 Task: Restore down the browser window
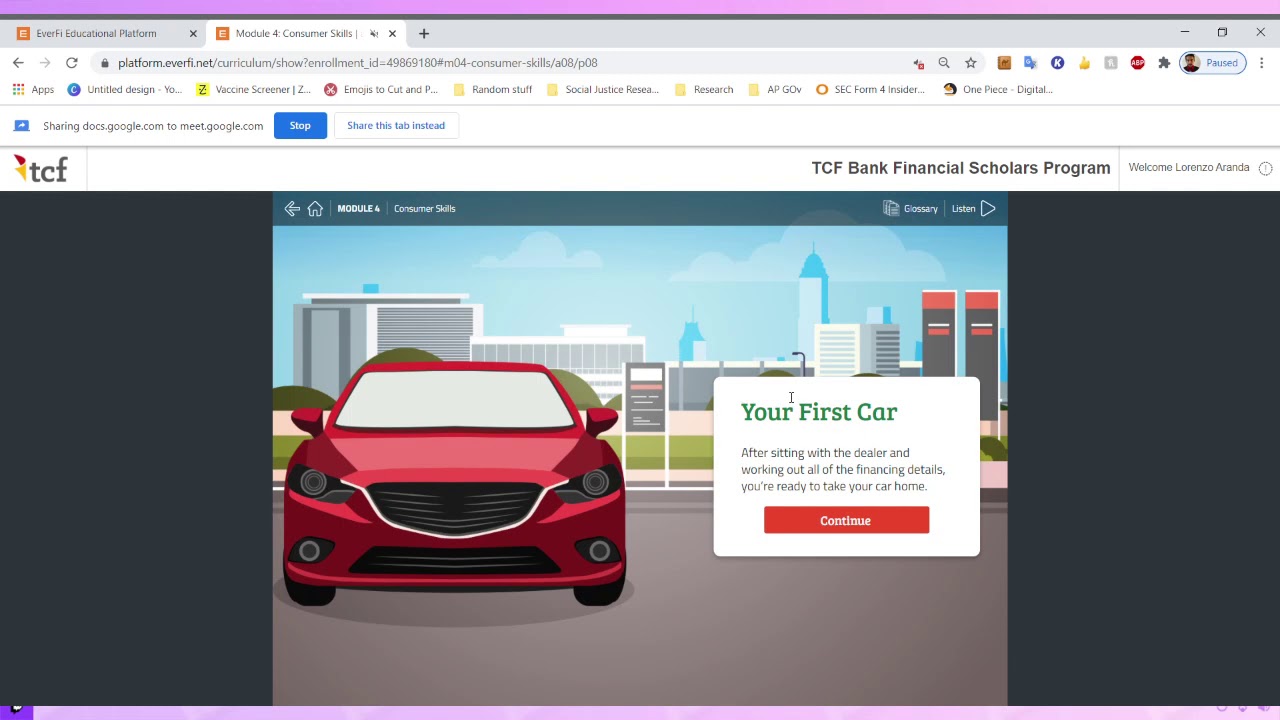click(1222, 32)
